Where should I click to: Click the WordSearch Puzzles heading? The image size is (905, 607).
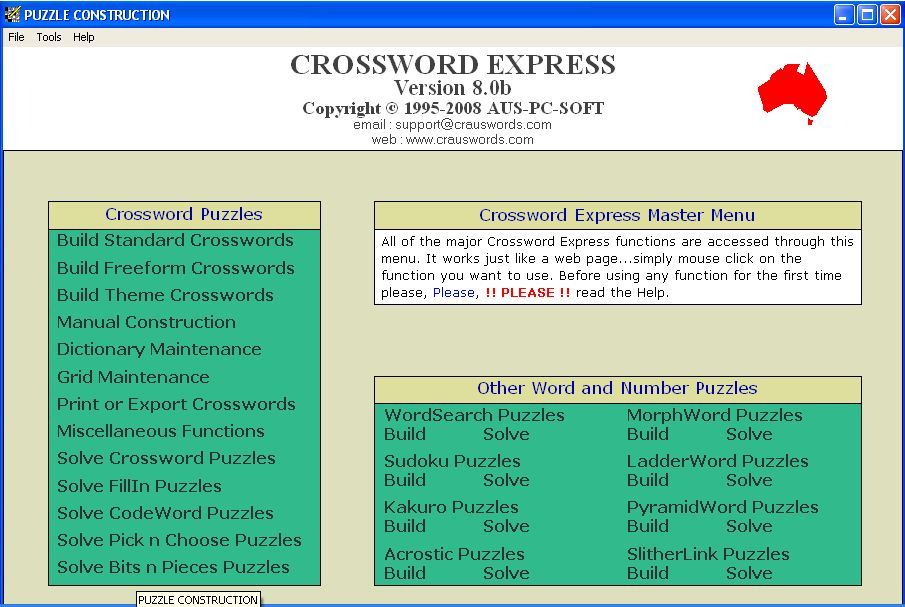474,415
